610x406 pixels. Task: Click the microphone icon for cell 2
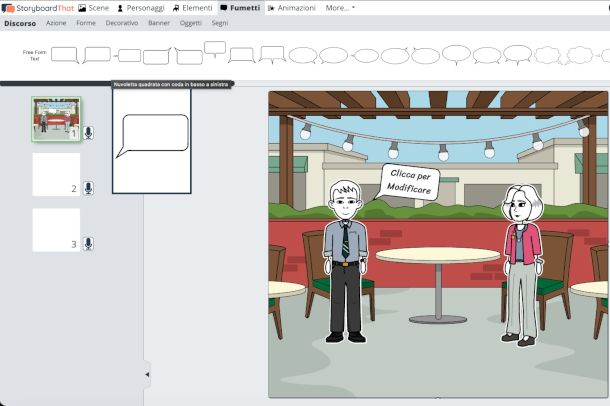pos(88,188)
